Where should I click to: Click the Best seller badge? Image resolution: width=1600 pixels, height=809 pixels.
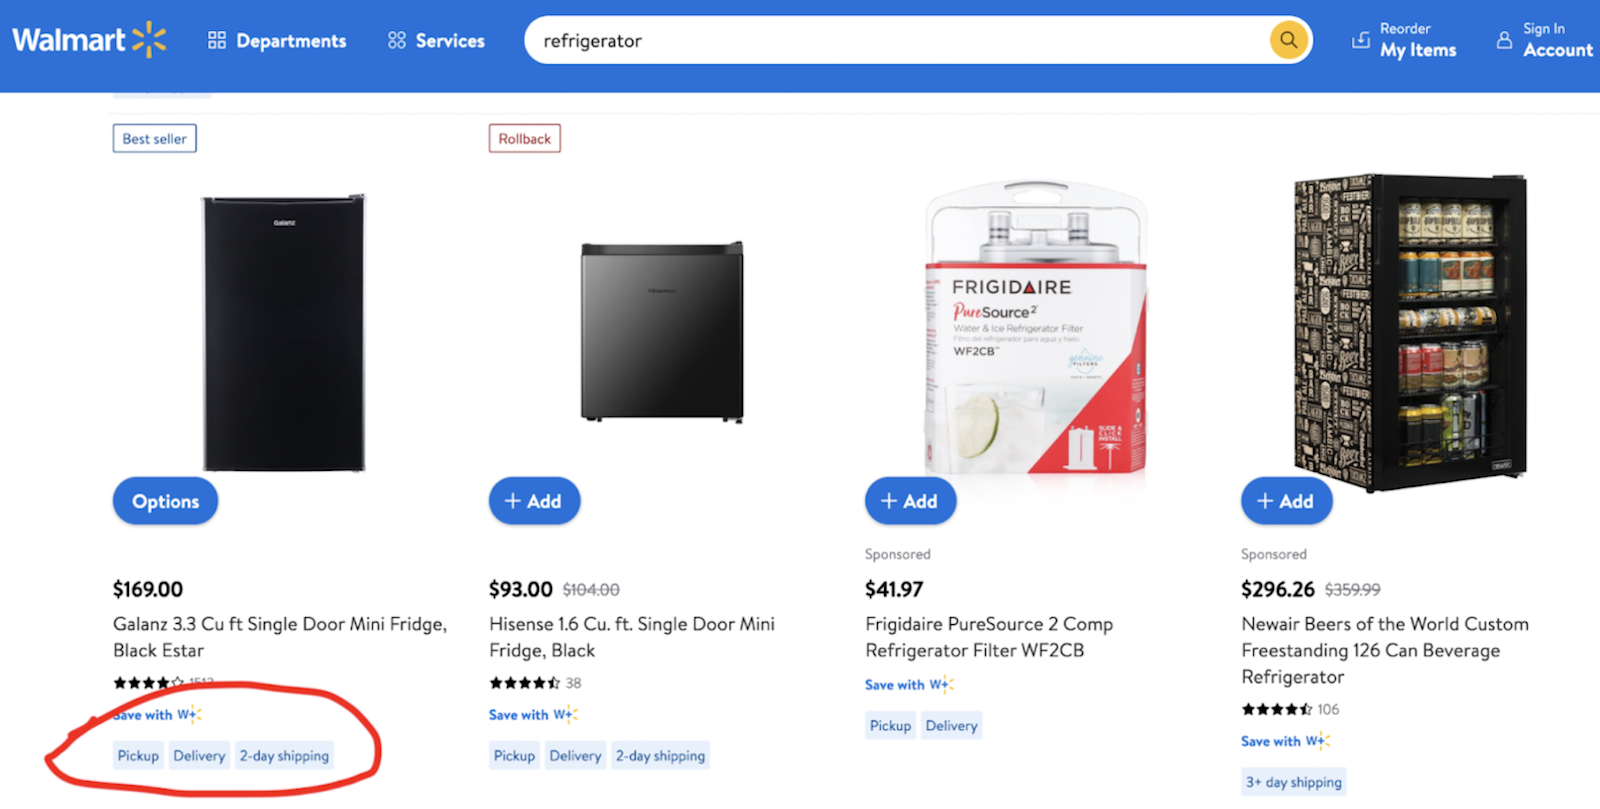154,139
